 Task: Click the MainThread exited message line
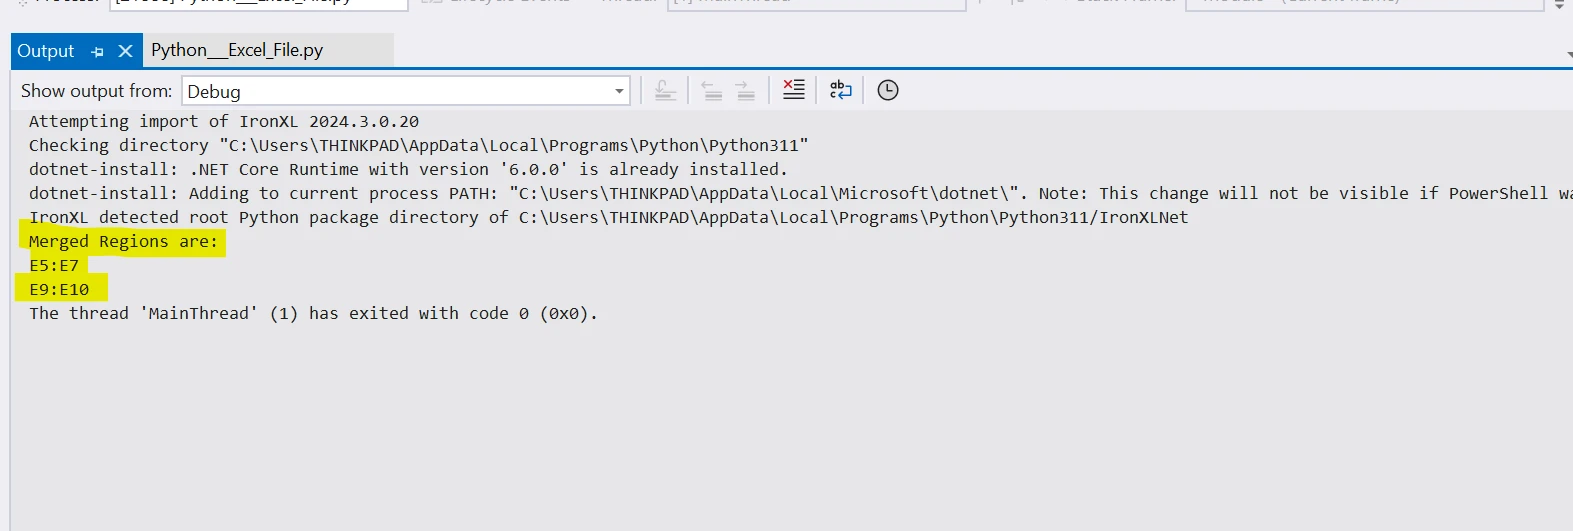pos(313,313)
